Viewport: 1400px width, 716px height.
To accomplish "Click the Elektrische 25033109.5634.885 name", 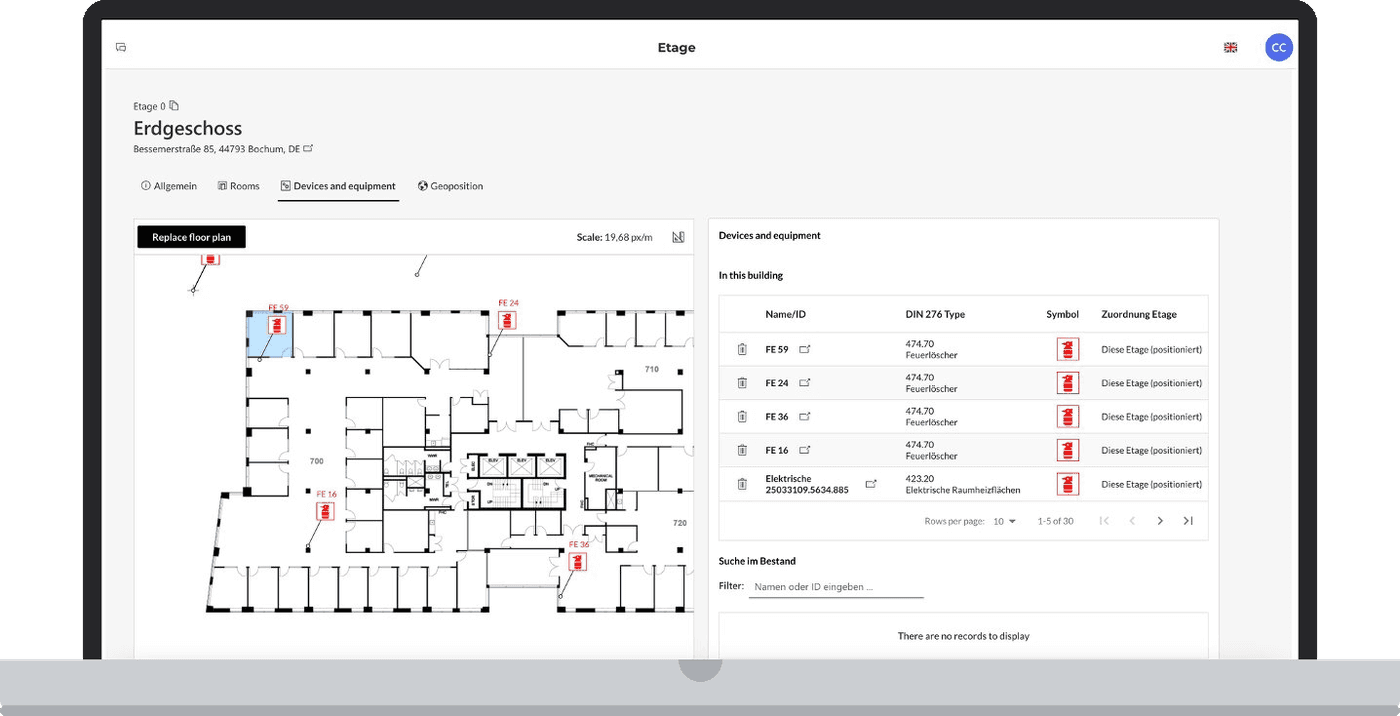I will tap(807, 484).
